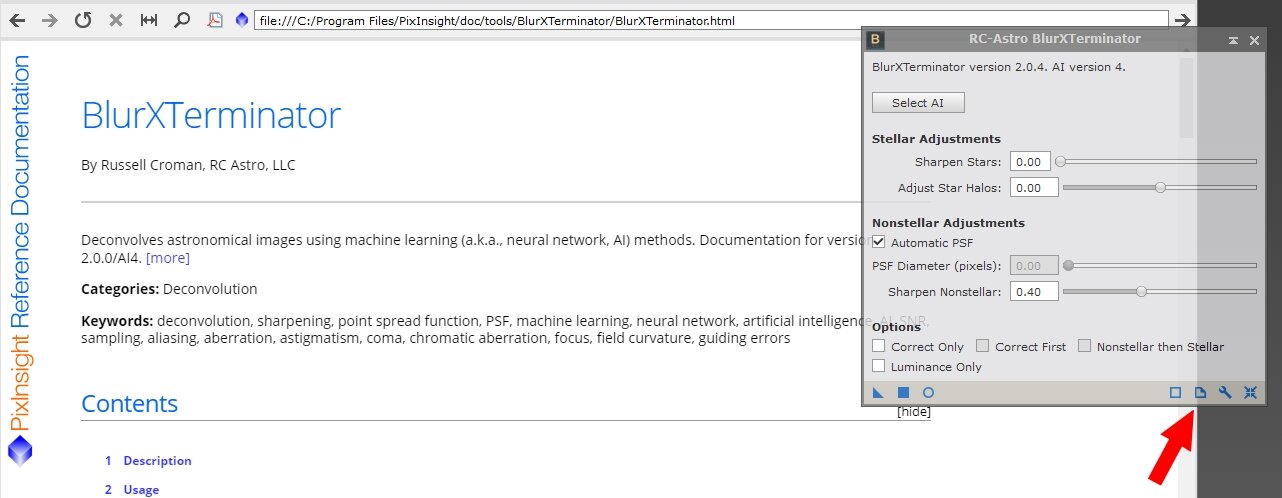Click the BlurXTerminator page heading
This screenshot has width=1282, height=498.
[x=211, y=116]
